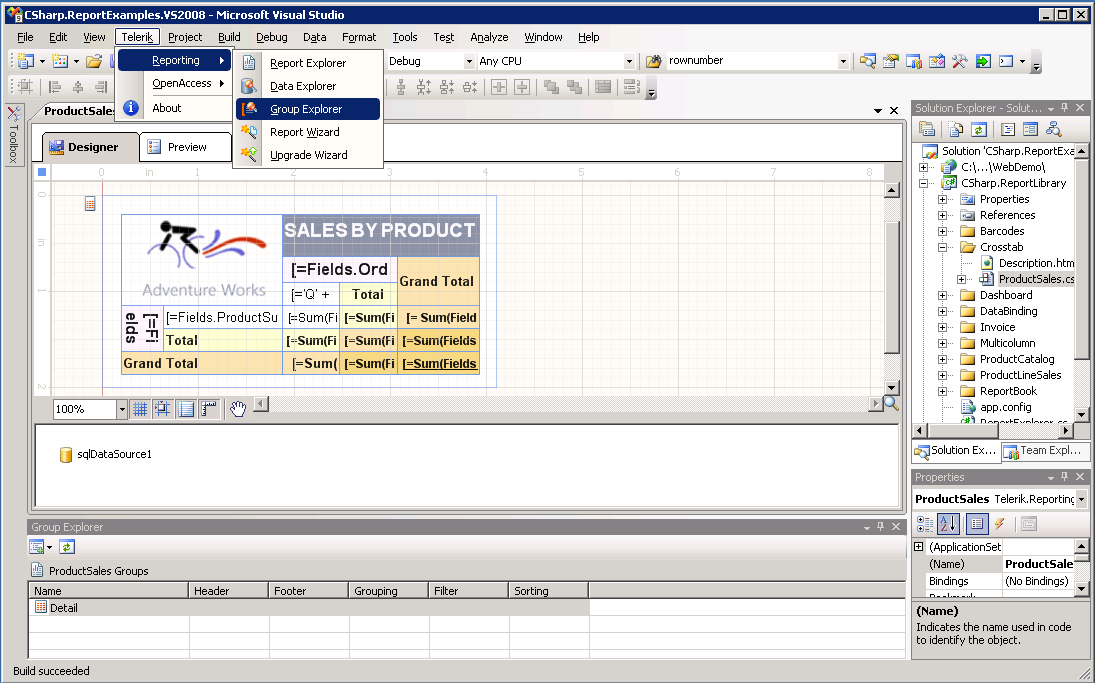The image size is (1095, 683).
Task: Click the New Project toolbar icon
Action: pyautogui.click(x=26, y=61)
